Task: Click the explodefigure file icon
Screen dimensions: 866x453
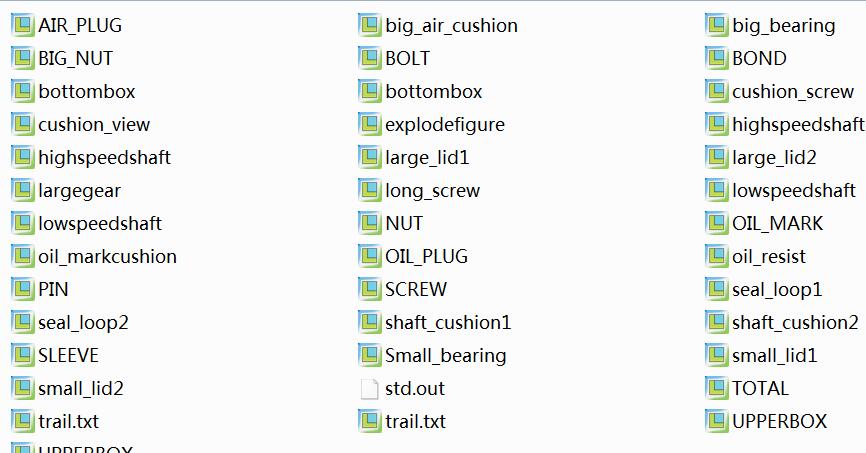Action: tap(369, 124)
